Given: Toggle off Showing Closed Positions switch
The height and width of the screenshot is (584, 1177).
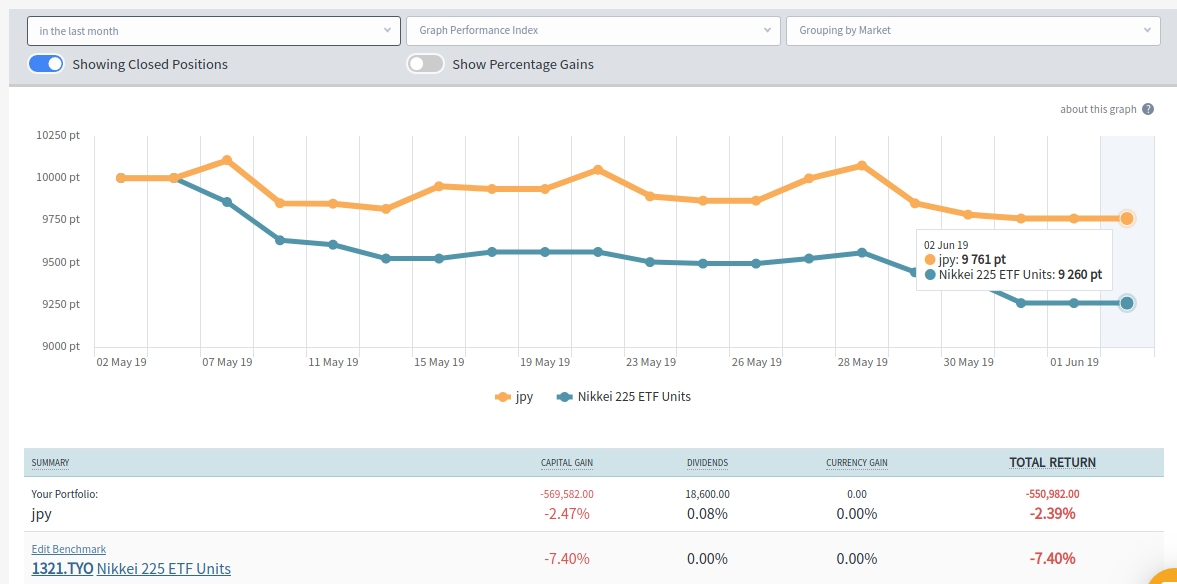Looking at the screenshot, I should [x=46, y=64].
